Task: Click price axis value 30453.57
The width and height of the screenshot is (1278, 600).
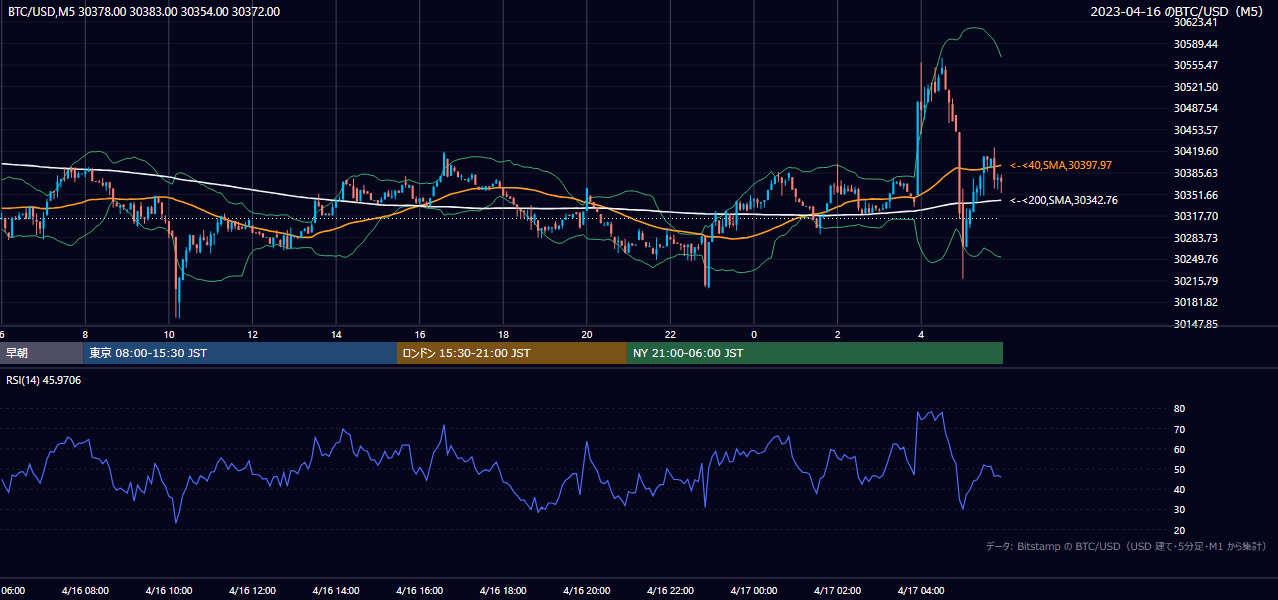Action: [1196, 130]
